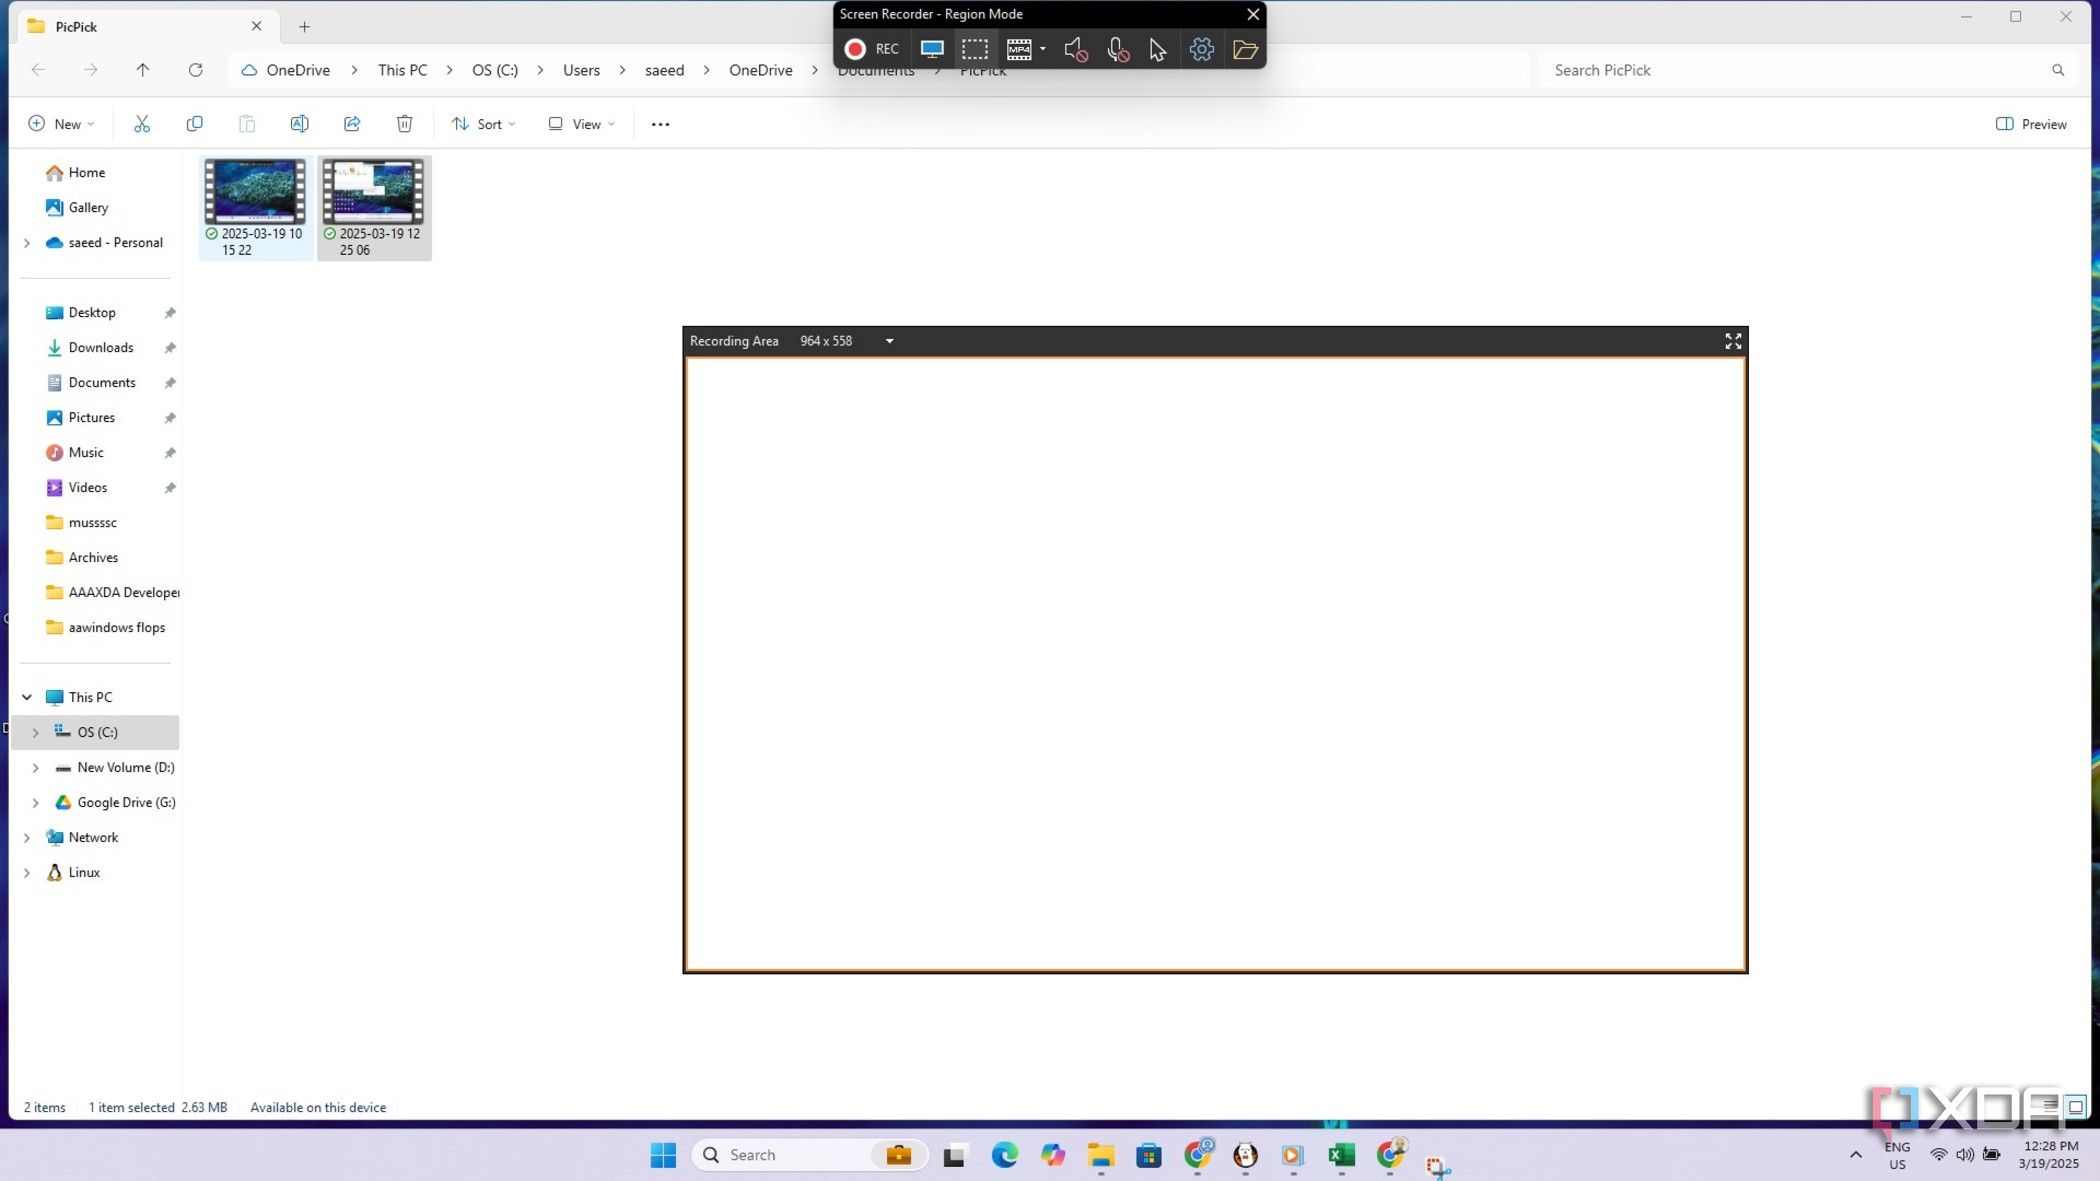Open the Sort menu in File Explorer
The width and height of the screenshot is (2100, 1181).
pyautogui.click(x=484, y=124)
